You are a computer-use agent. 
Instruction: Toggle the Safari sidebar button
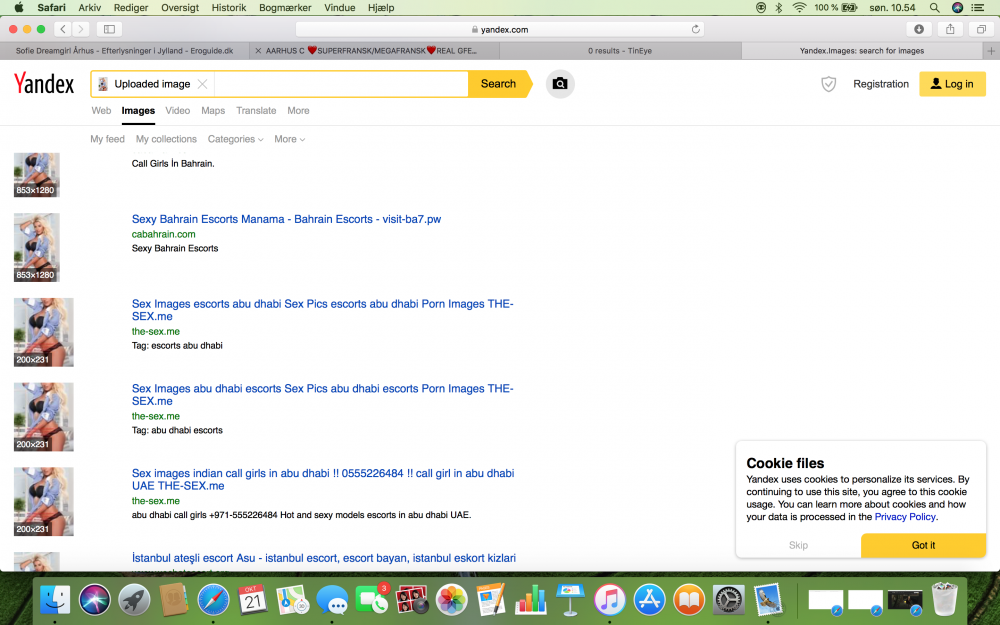point(109,29)
